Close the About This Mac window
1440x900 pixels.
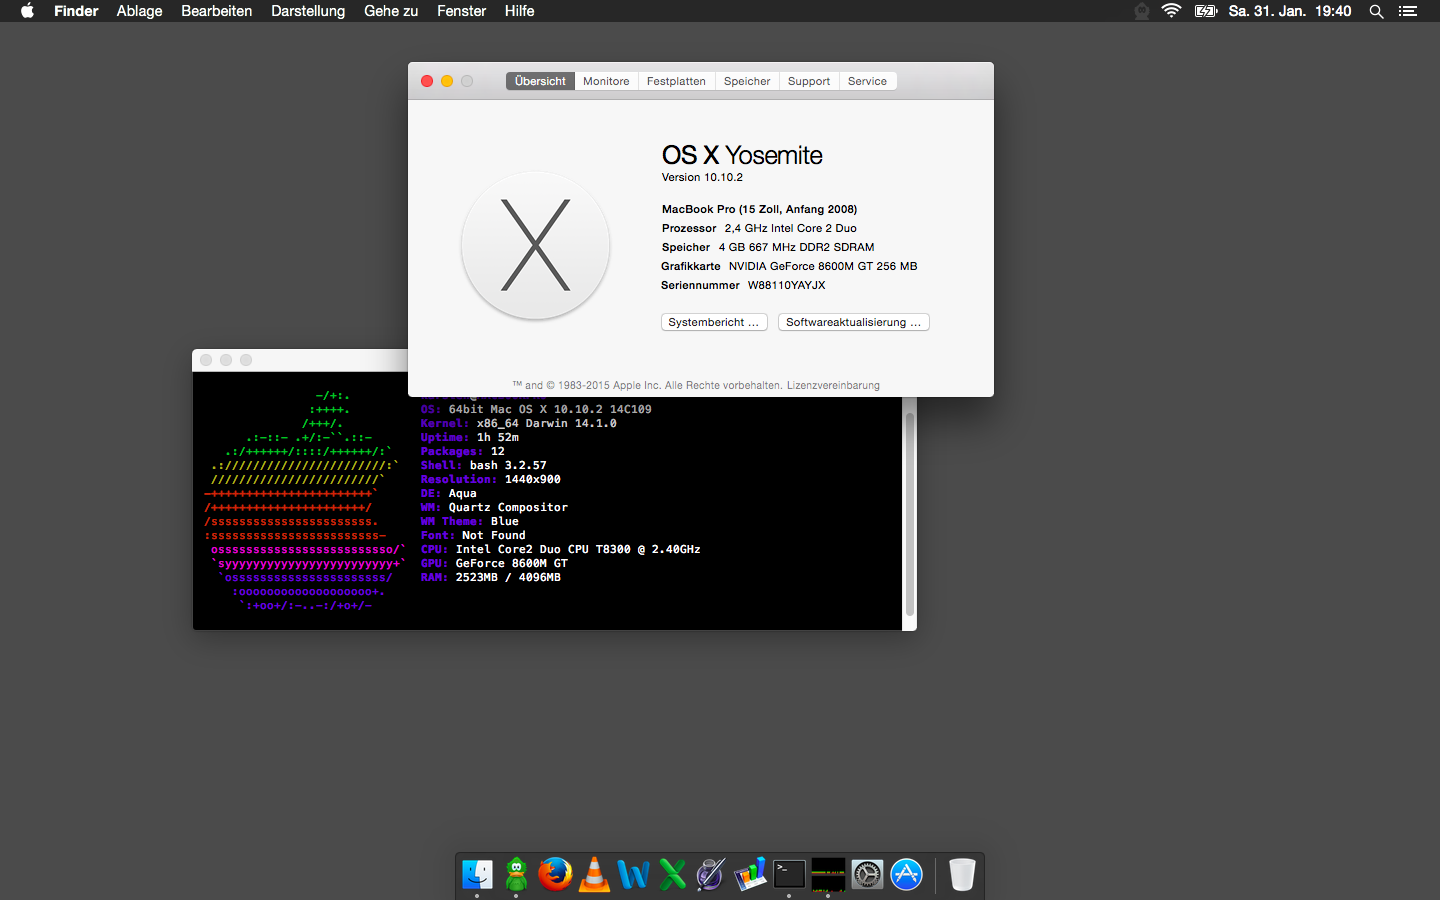(x=427, y=81)
